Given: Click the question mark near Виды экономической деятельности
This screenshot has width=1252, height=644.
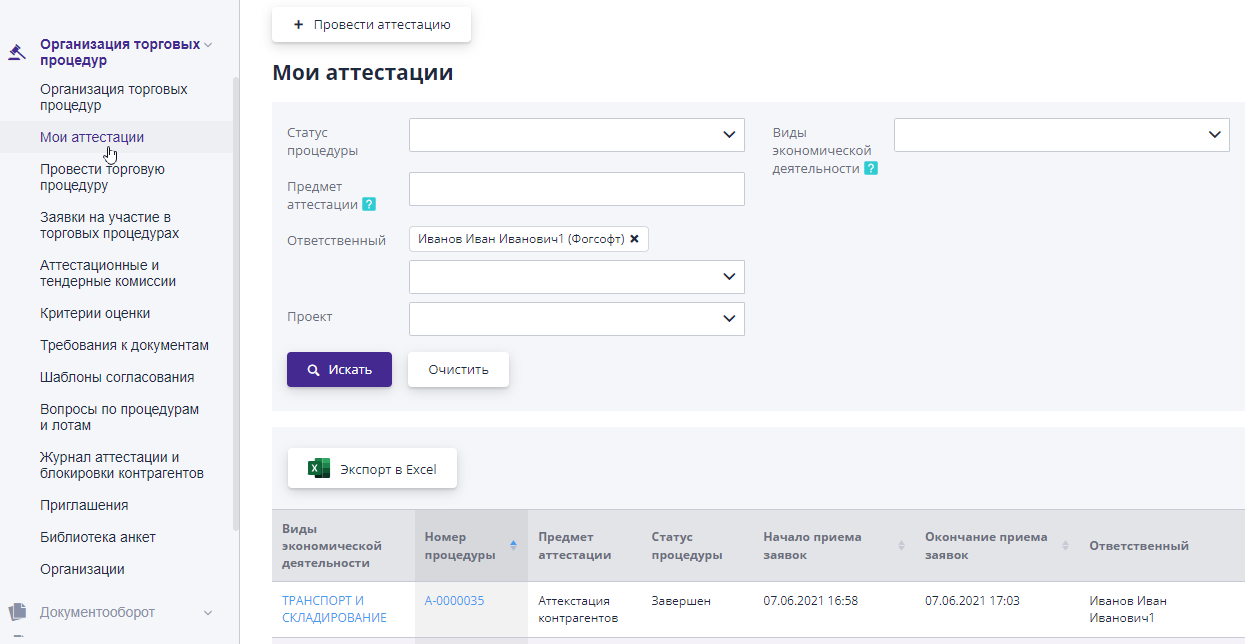Looking at the screenshot, I should click(x=871, y=168).
